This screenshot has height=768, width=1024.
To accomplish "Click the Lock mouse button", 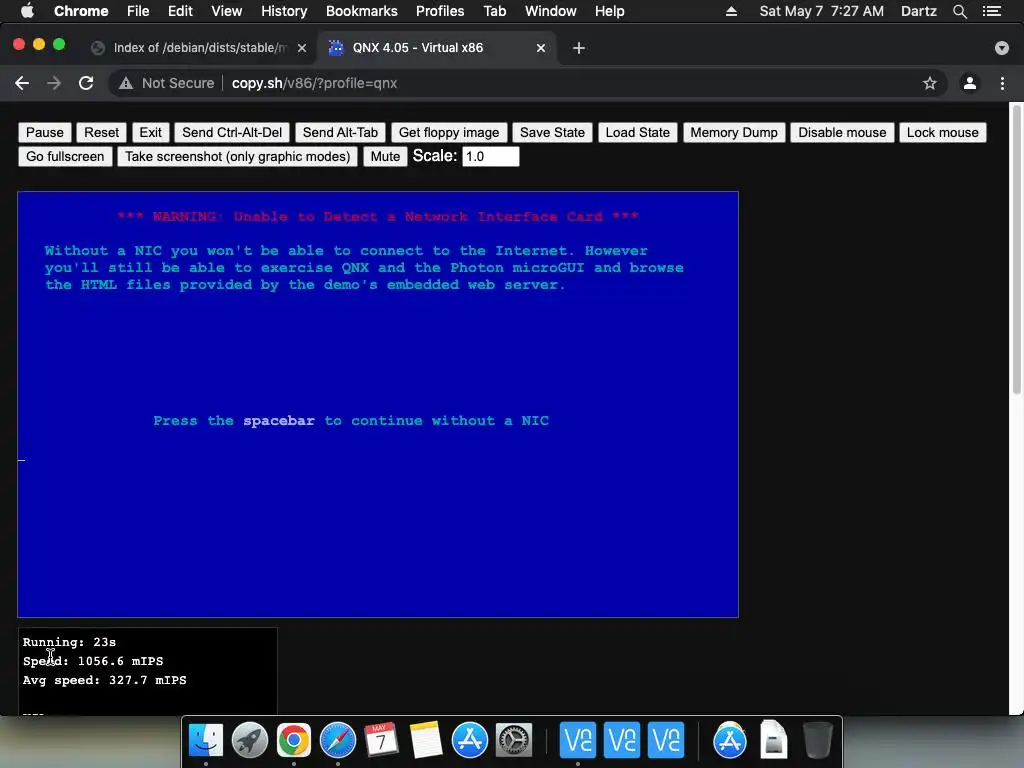I will pos(942,133).
